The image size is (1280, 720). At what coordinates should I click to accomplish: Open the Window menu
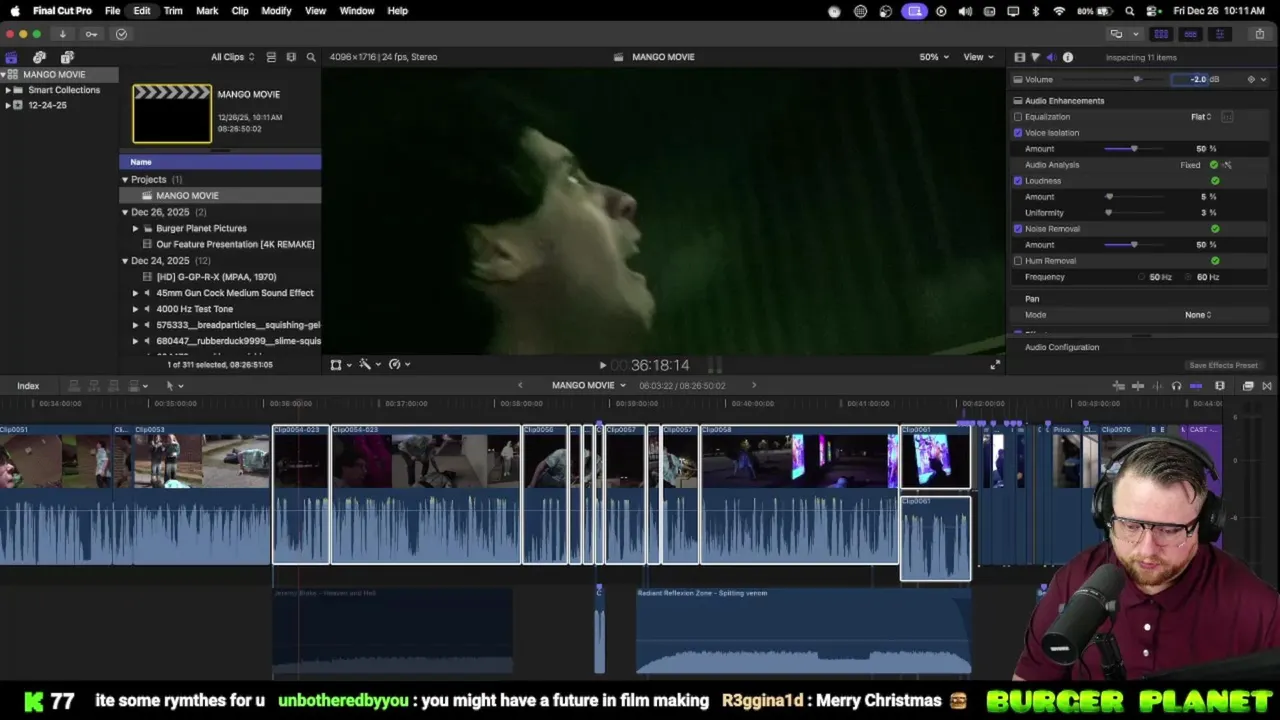[x=357, y=11]
